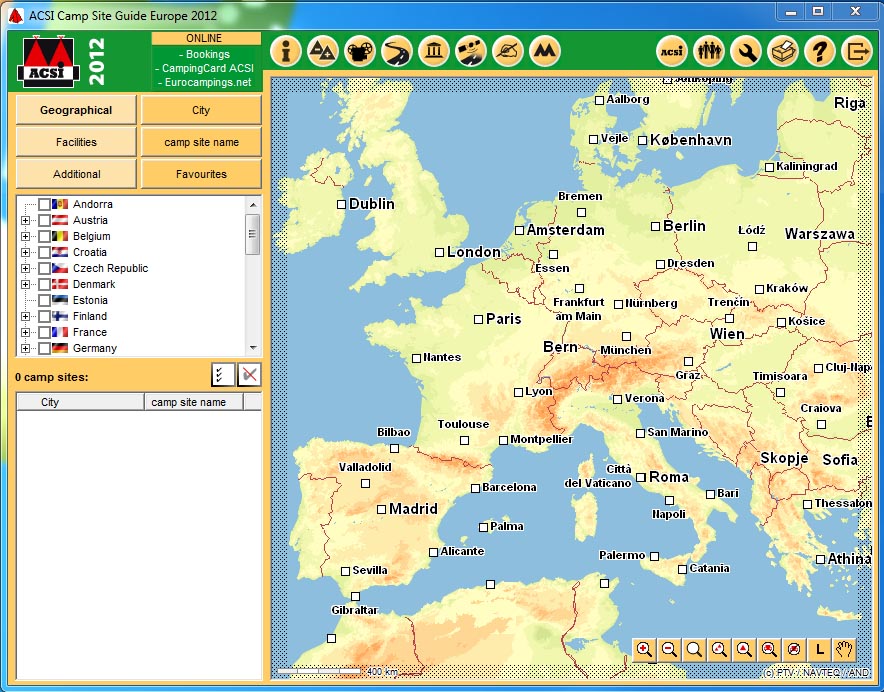Open settings with the wrench icon
Image resolution: width=884 pixels, height=692 pixels.
[746, 51]
